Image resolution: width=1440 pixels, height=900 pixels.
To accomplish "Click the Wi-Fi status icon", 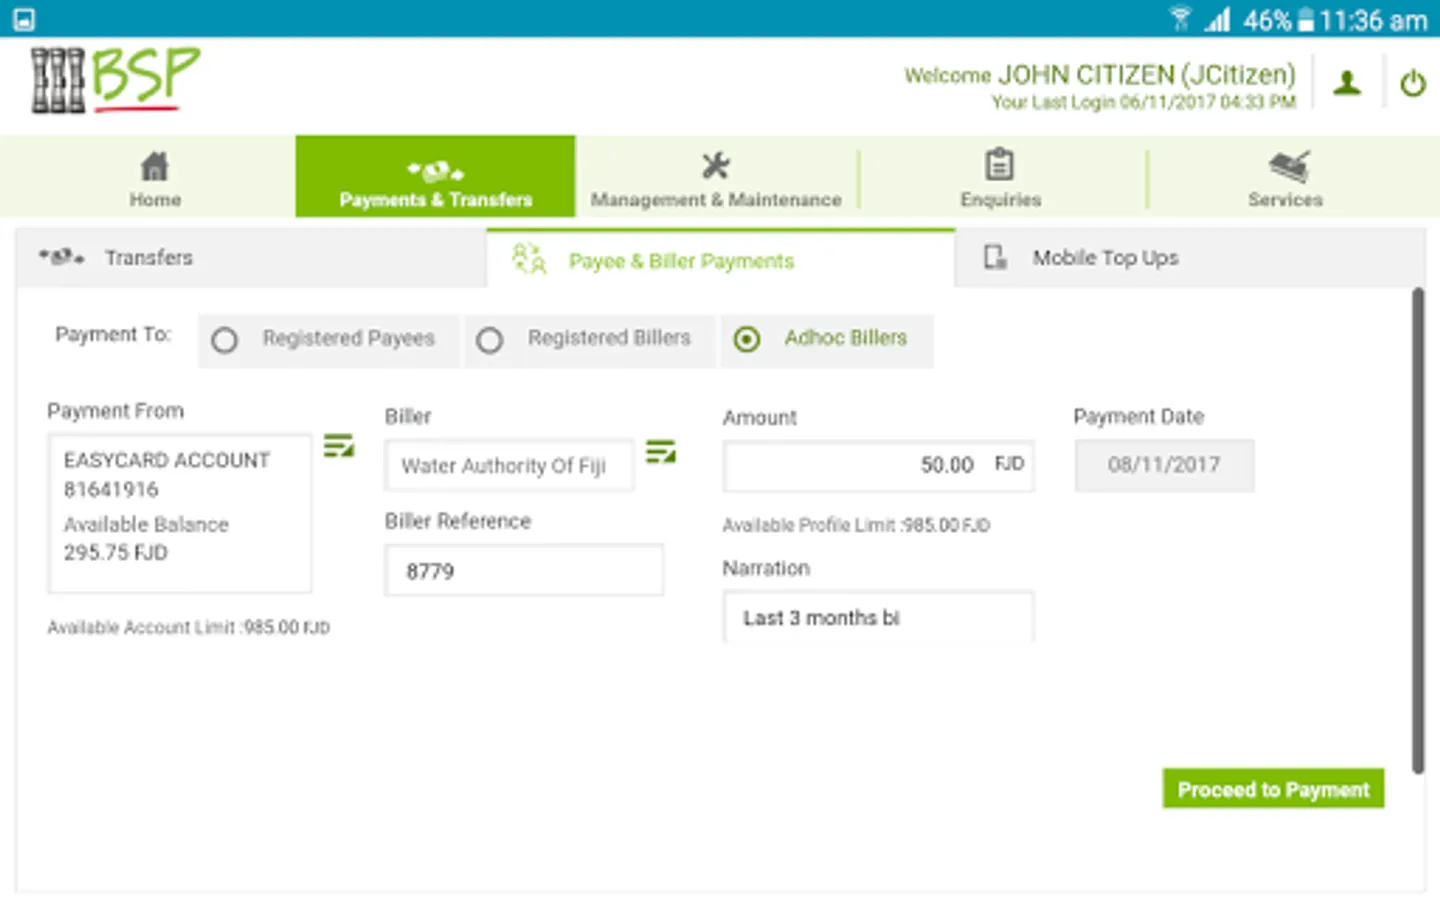I will coord(1180,19).
